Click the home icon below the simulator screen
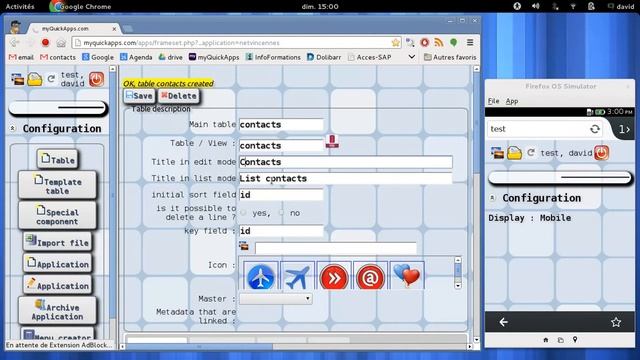Screen dimensions: 640x360 pyautogui.click(x=546, y=340)
